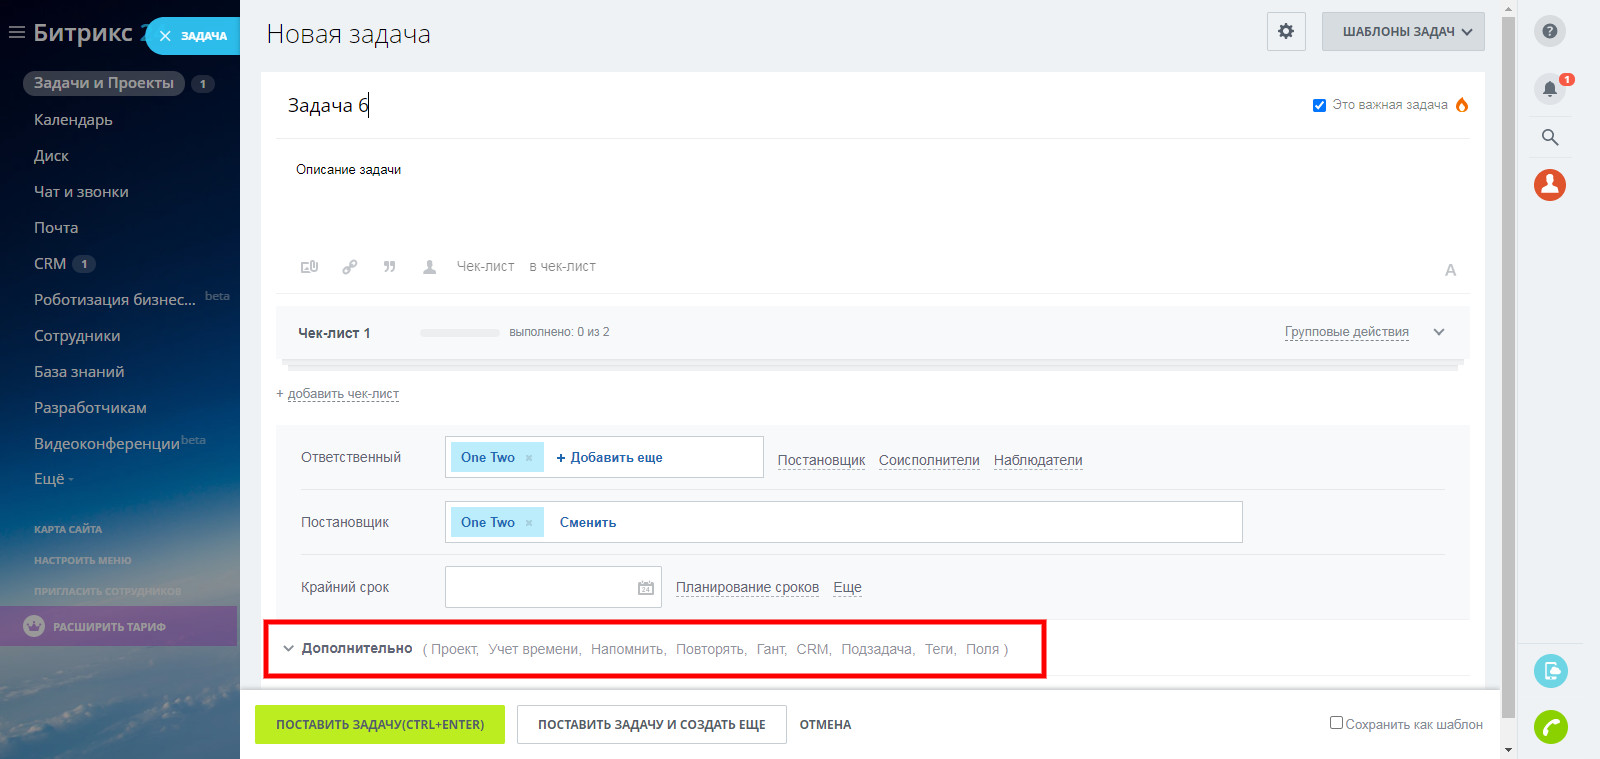Click the teal chat widget icon
The height and width of the screenshot is (759, 1600).
click(x=1551, y=671)
